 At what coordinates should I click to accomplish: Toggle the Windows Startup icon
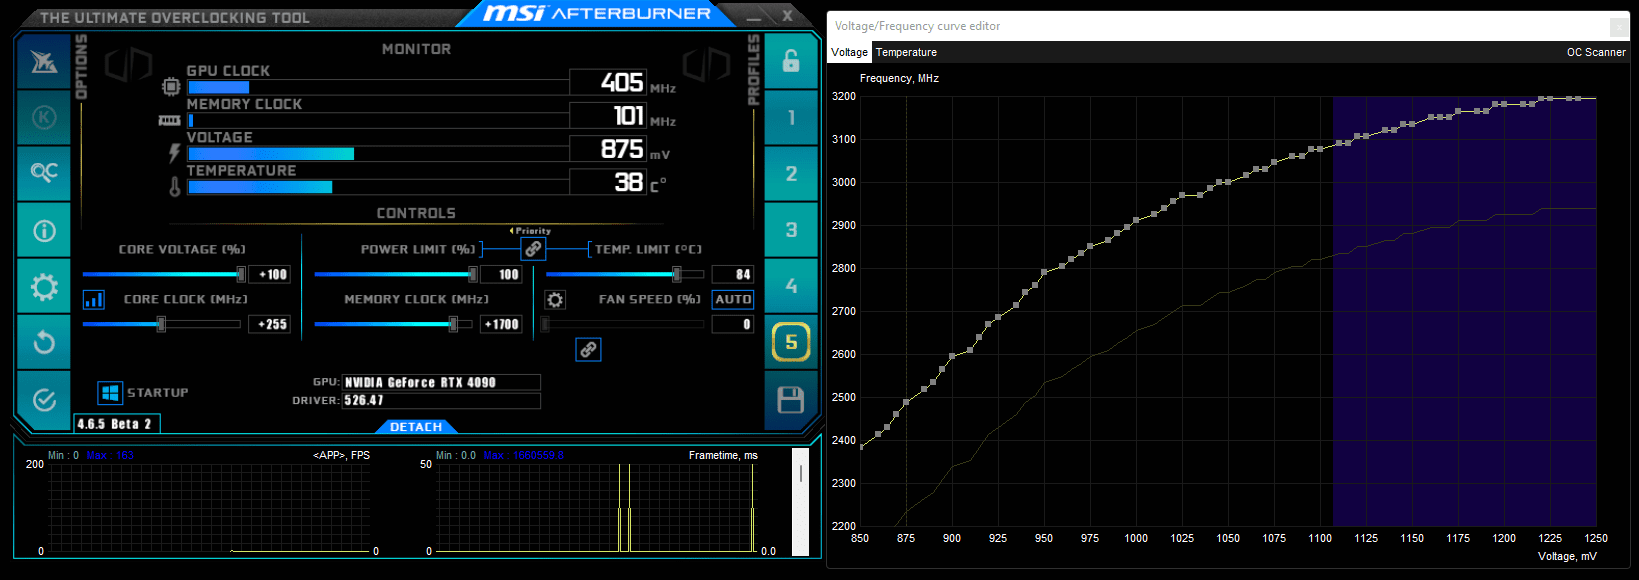(x=110, y=393)
